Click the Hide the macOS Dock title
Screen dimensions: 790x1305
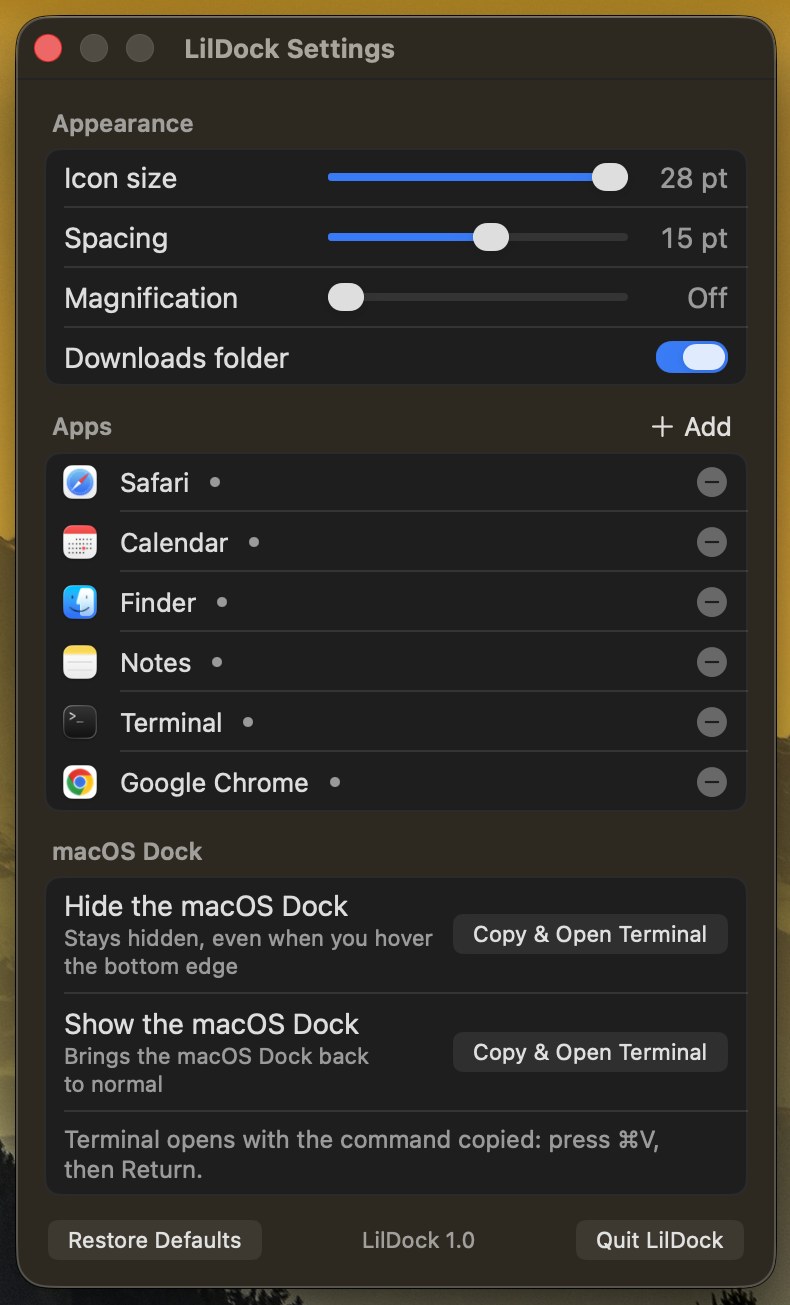click(206, 906)
